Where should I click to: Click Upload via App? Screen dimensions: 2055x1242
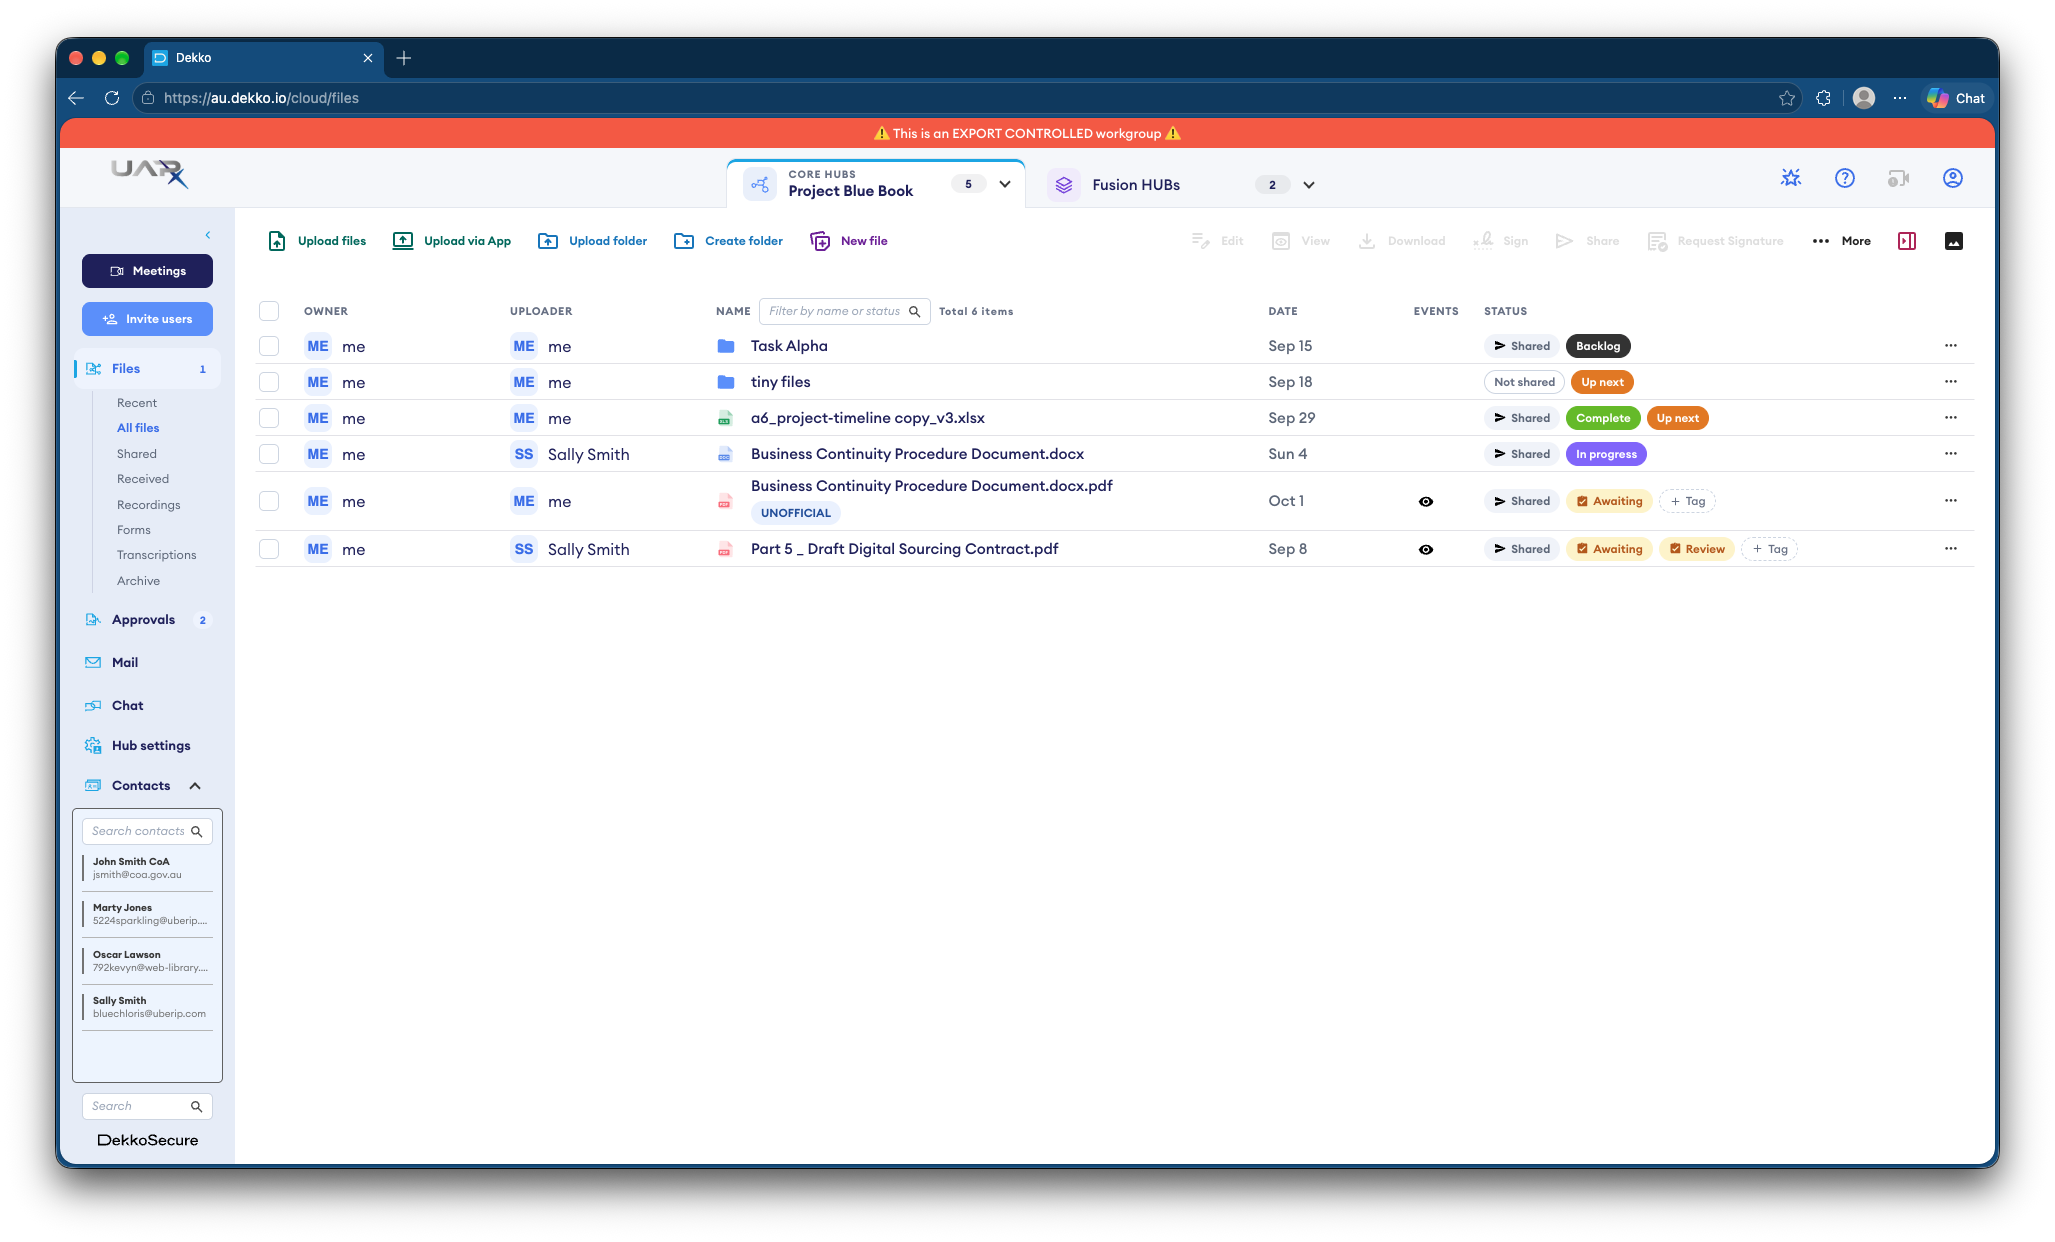452,241
